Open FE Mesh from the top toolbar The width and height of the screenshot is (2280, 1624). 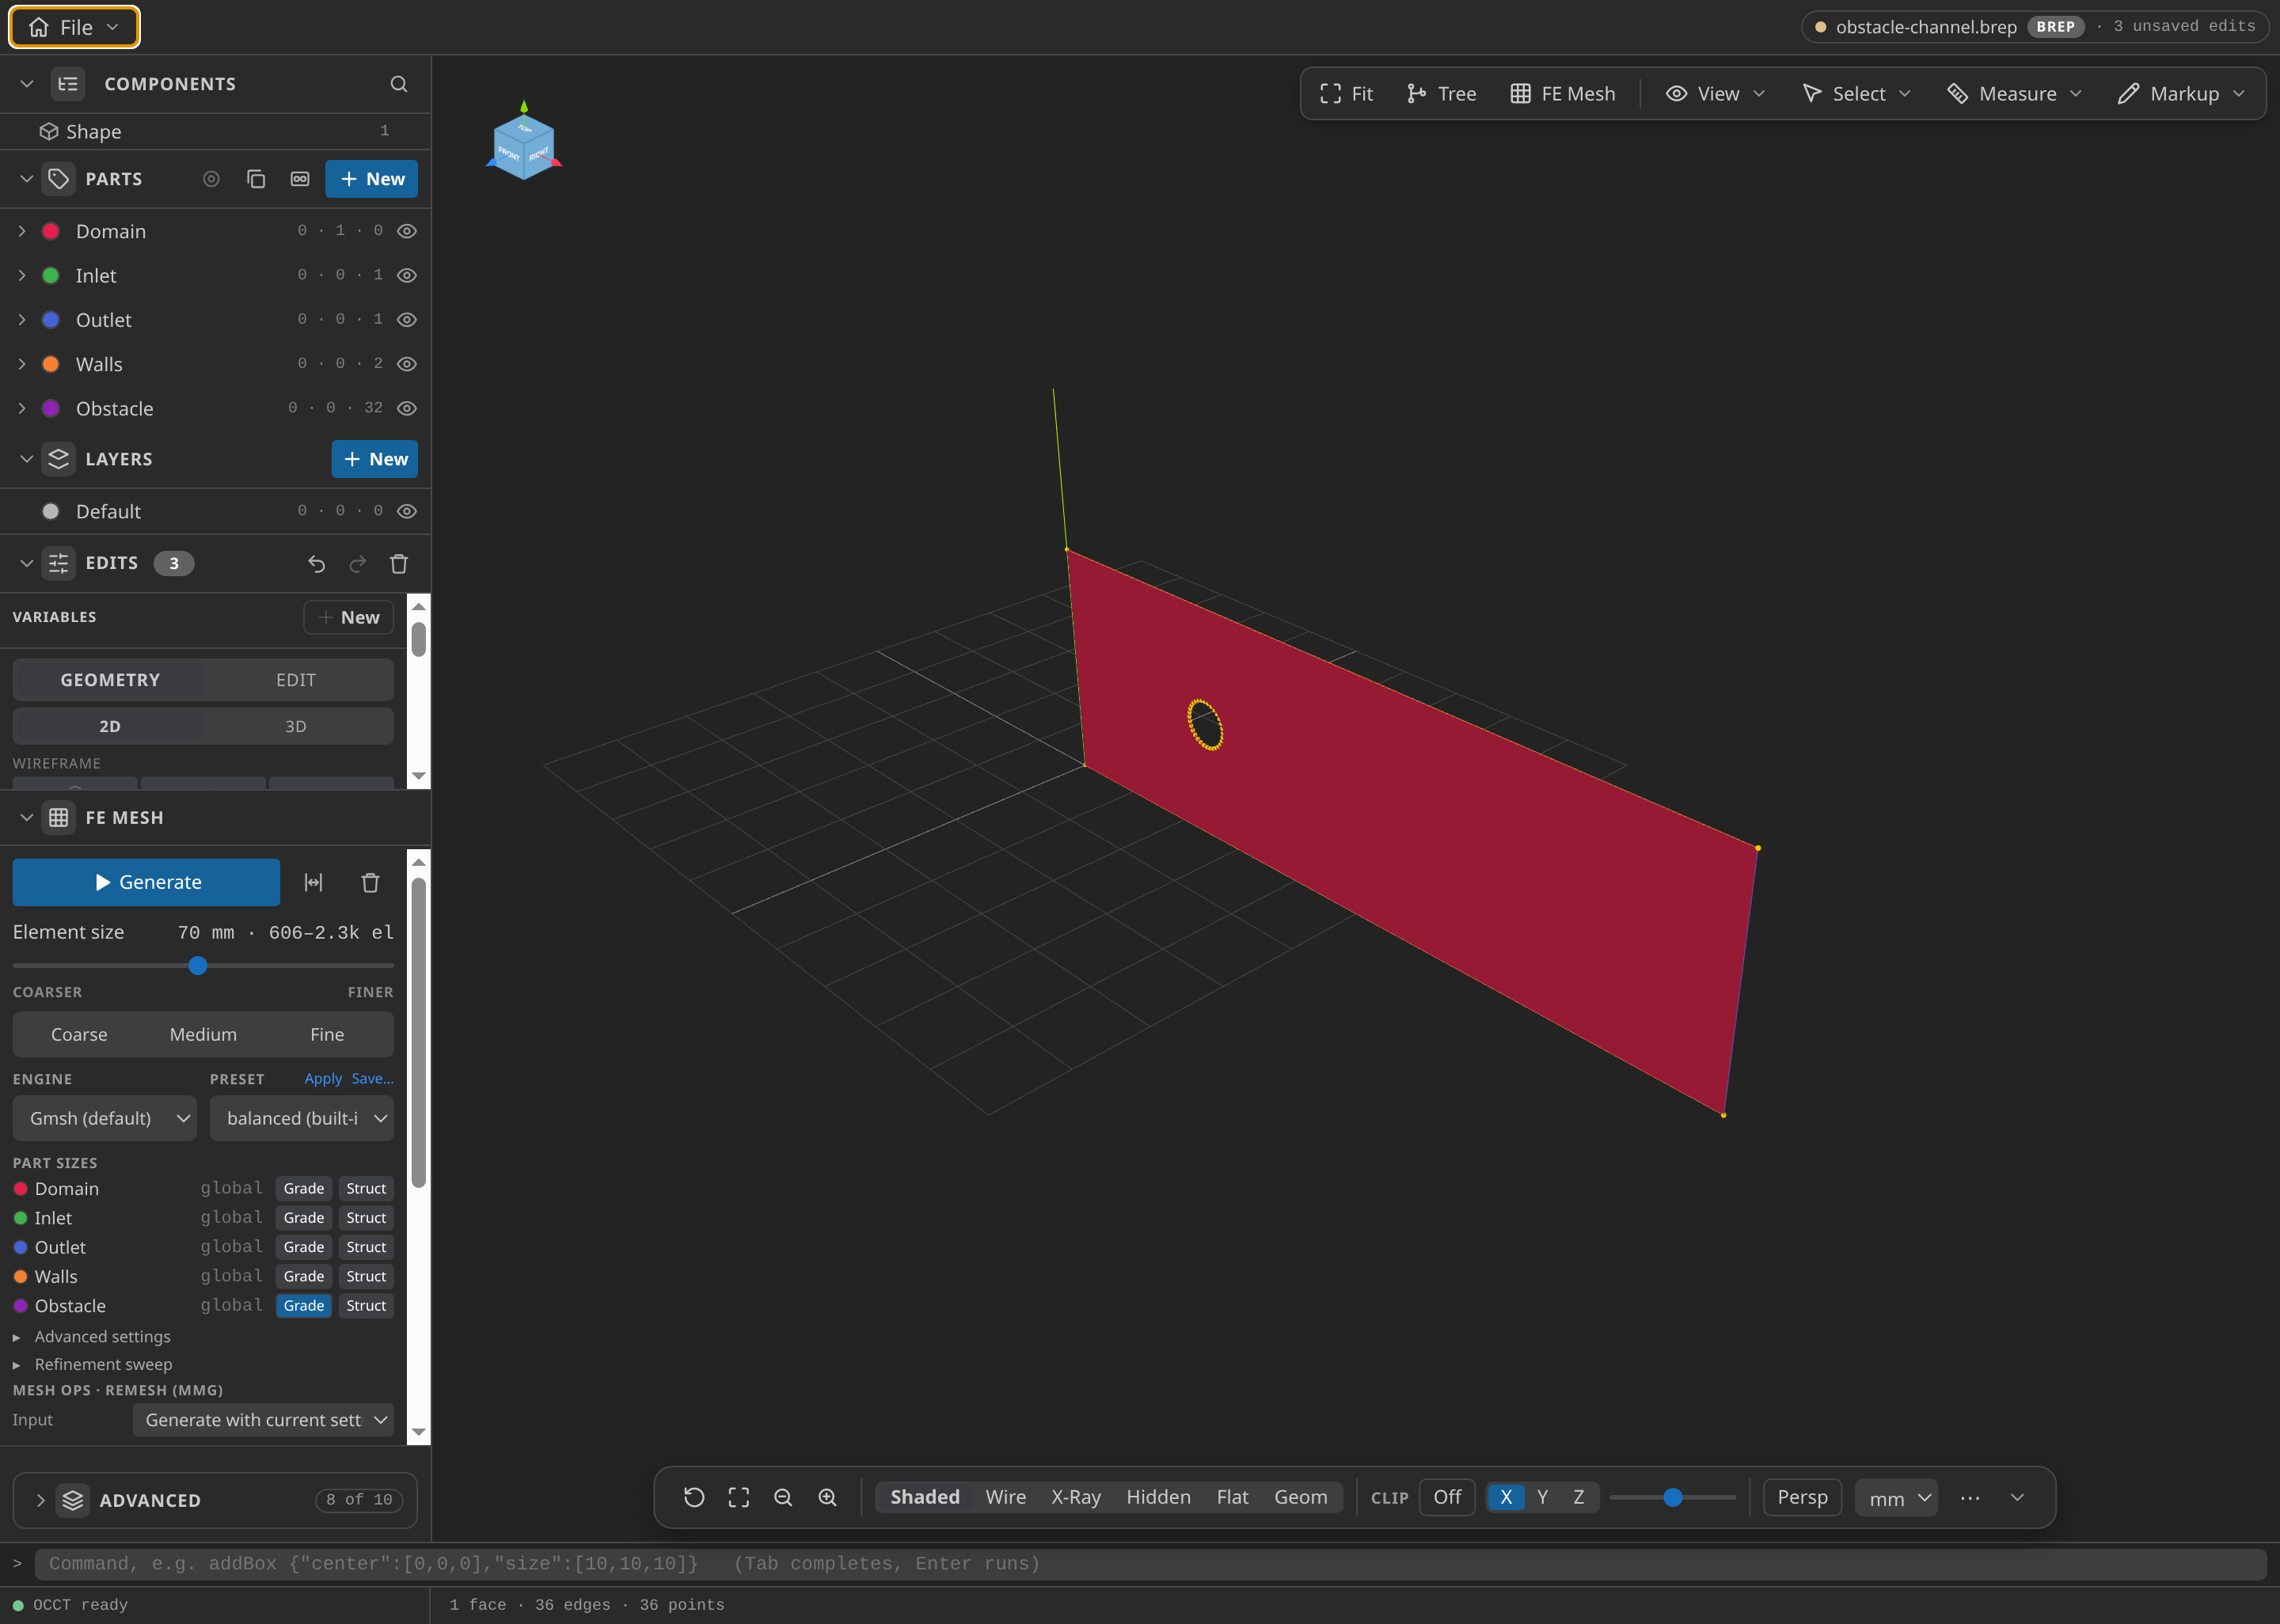pos(1563,94)
